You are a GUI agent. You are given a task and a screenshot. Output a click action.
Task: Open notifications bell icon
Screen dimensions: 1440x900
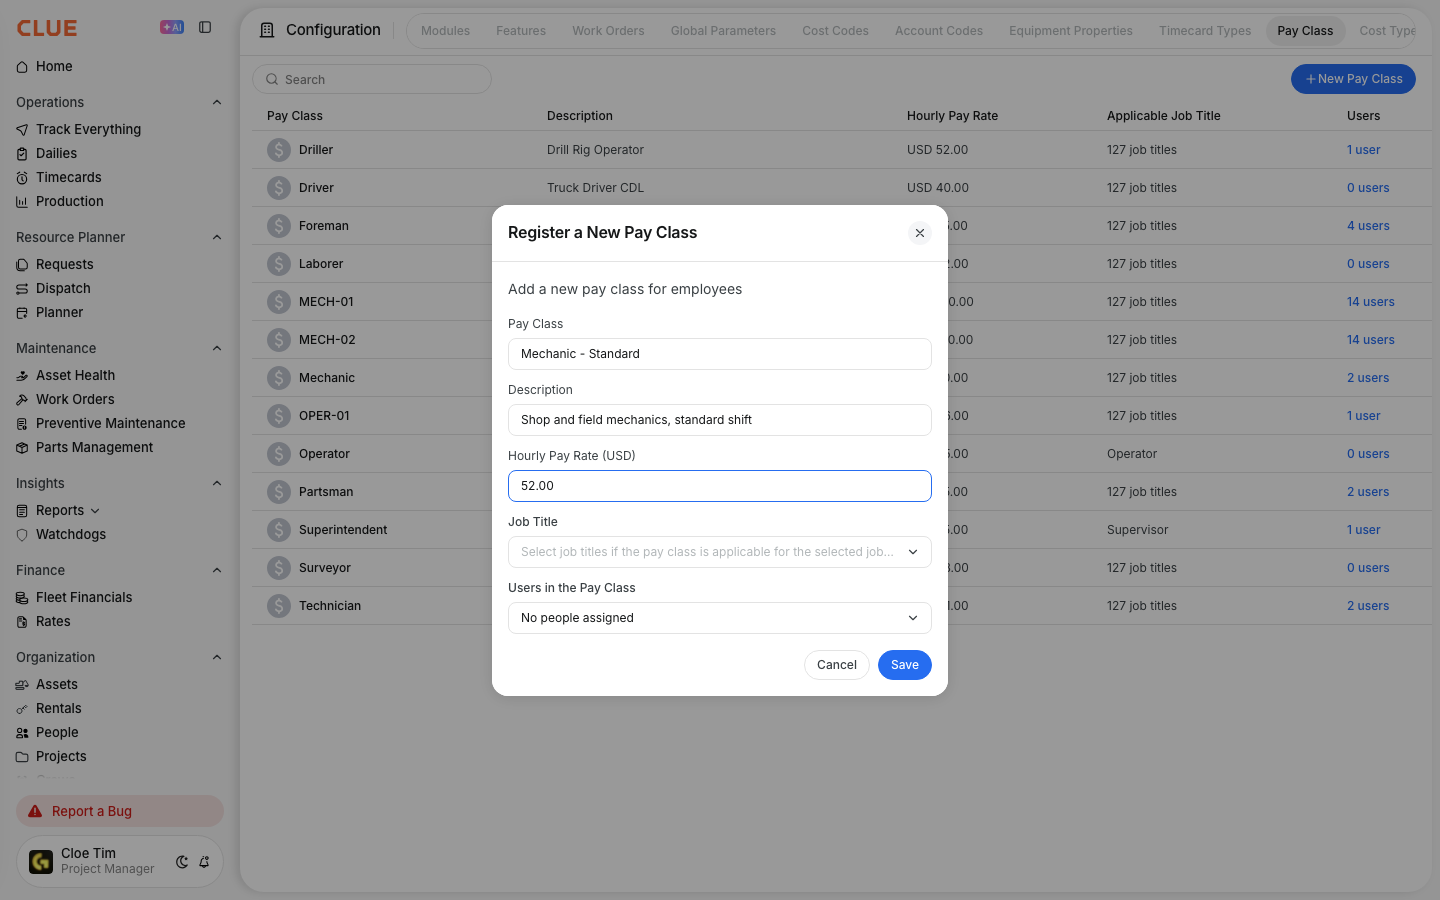point(204,862)
